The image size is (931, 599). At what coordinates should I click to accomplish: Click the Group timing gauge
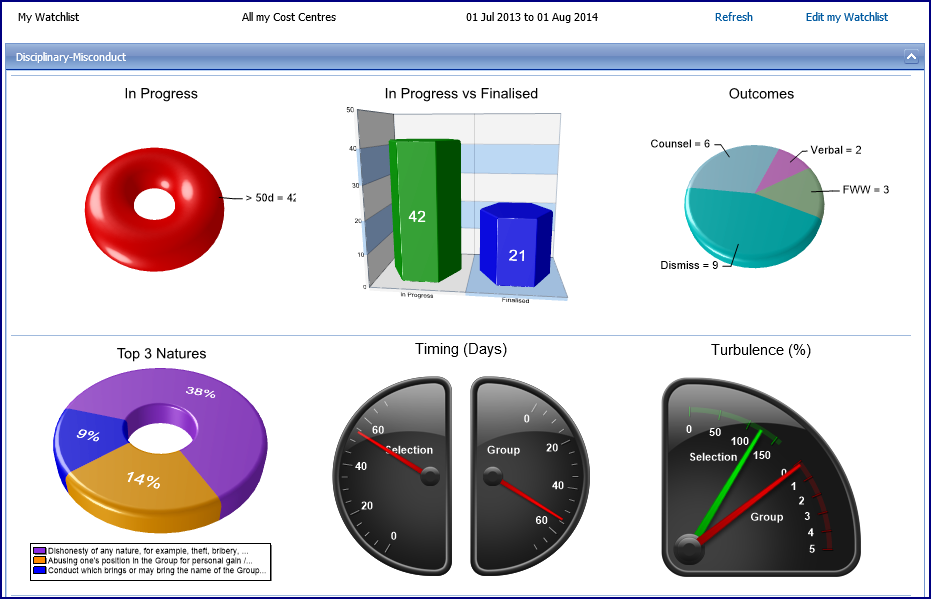click(530, 476)
